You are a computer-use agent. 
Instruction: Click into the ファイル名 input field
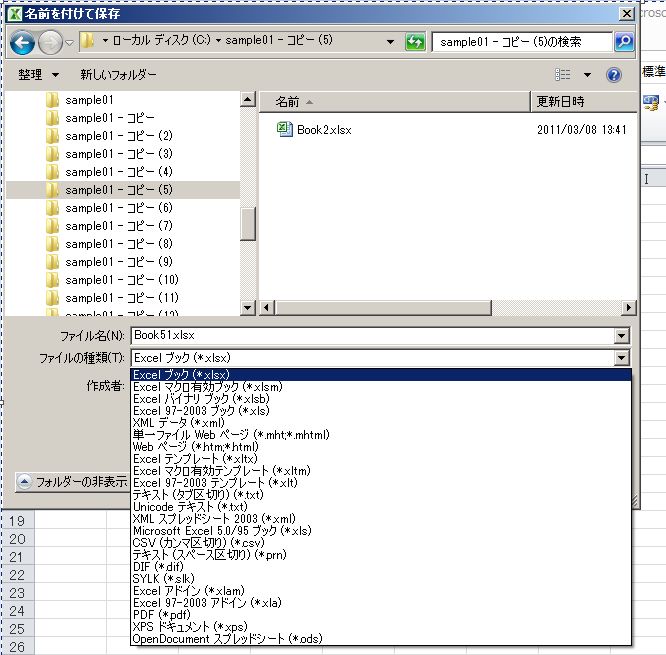pyautogui.click(x=373, y=336)
